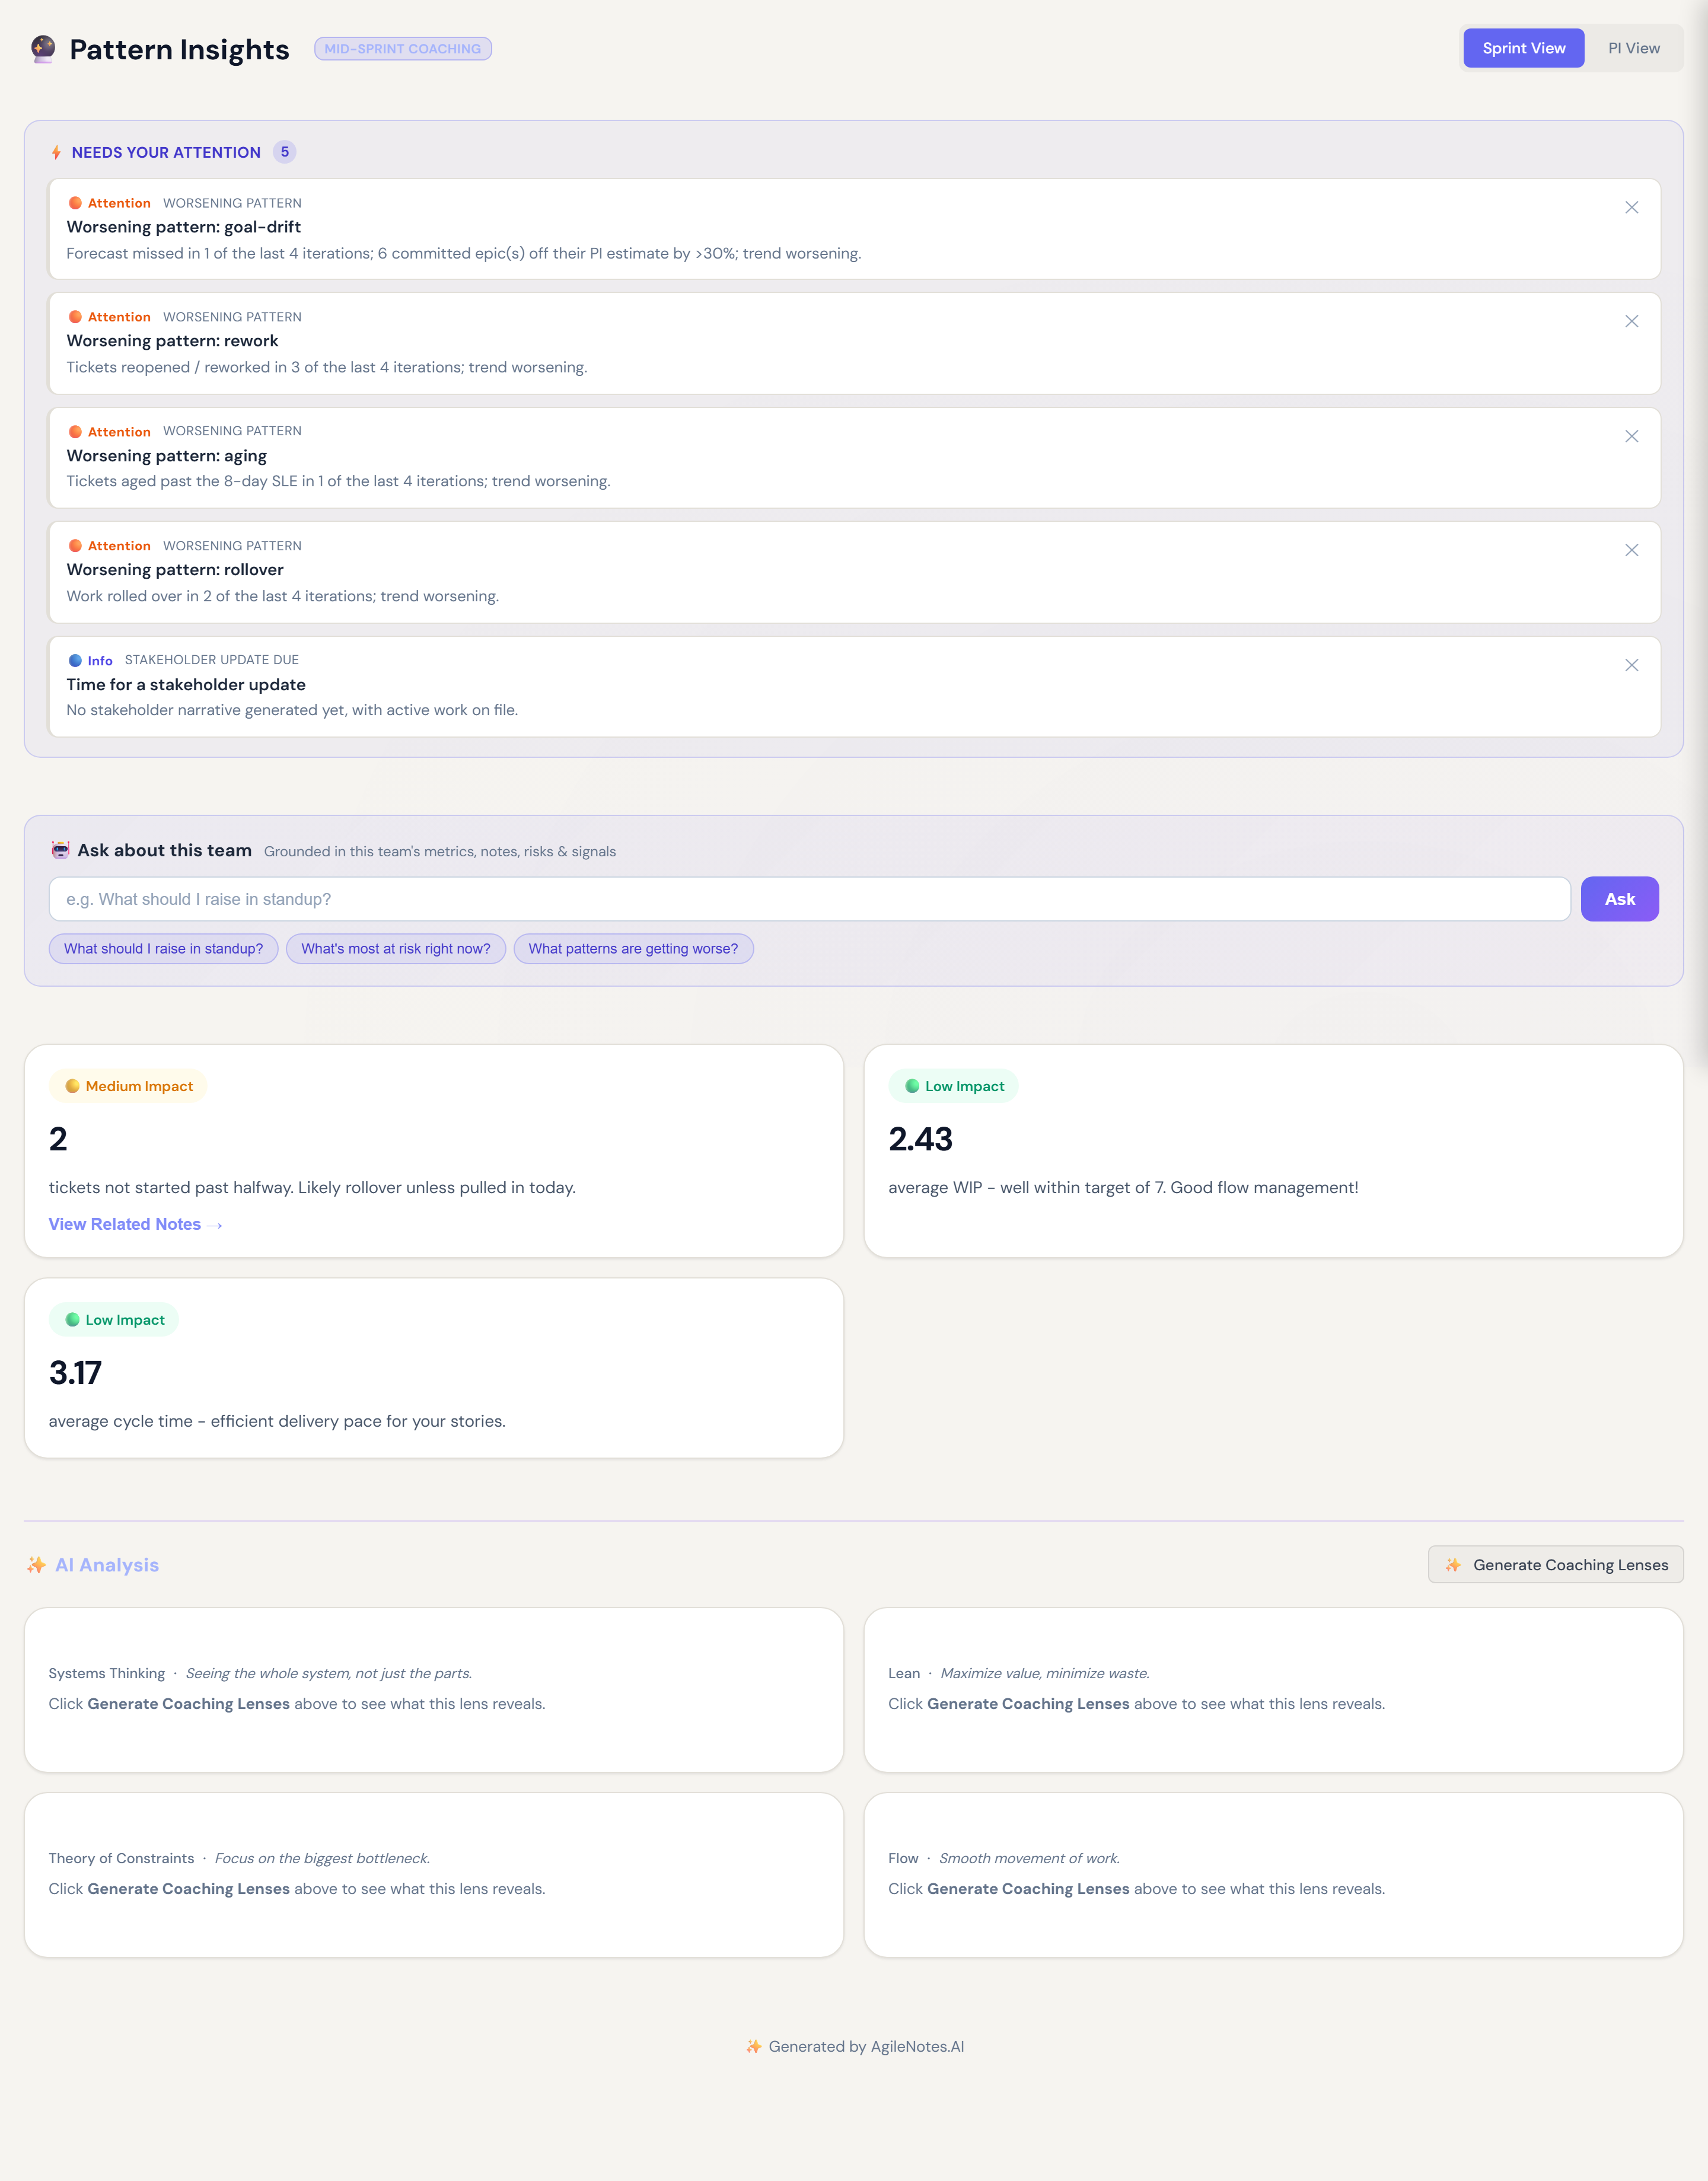Open the 'Worsening pattern: aging' alert

(x=854, y=458)
